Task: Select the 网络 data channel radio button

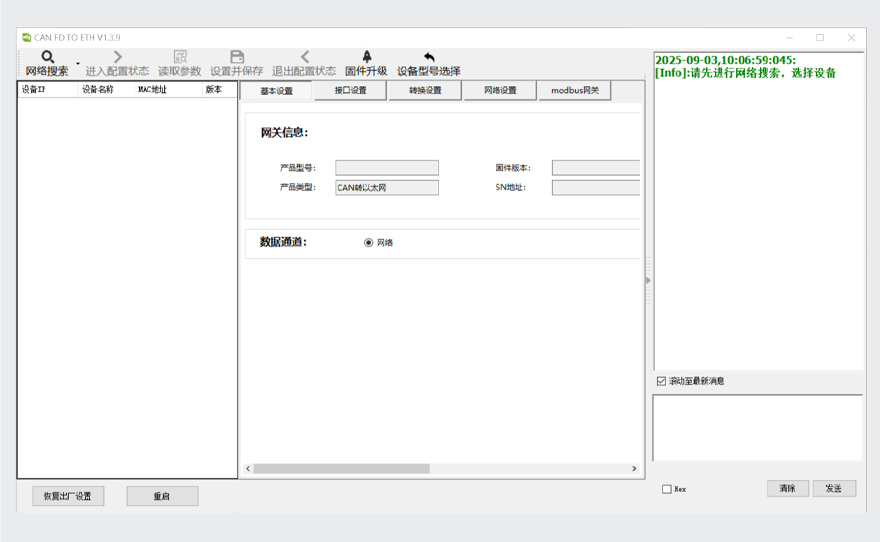Action: click(x=368, y=242)
